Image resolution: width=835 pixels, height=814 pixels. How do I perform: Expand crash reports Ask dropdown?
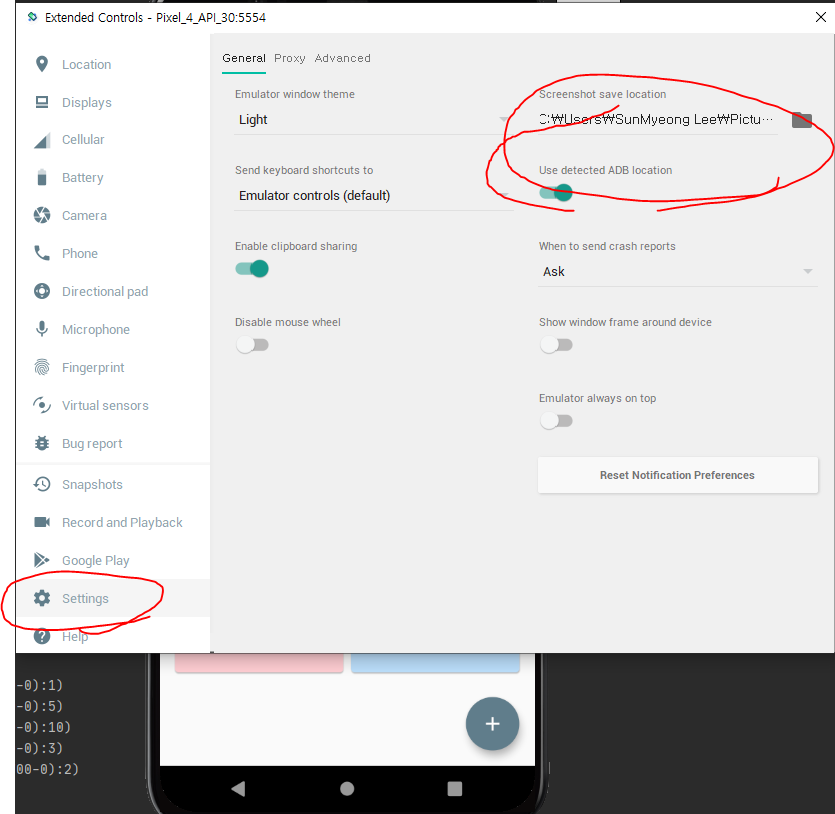(677, 272)
